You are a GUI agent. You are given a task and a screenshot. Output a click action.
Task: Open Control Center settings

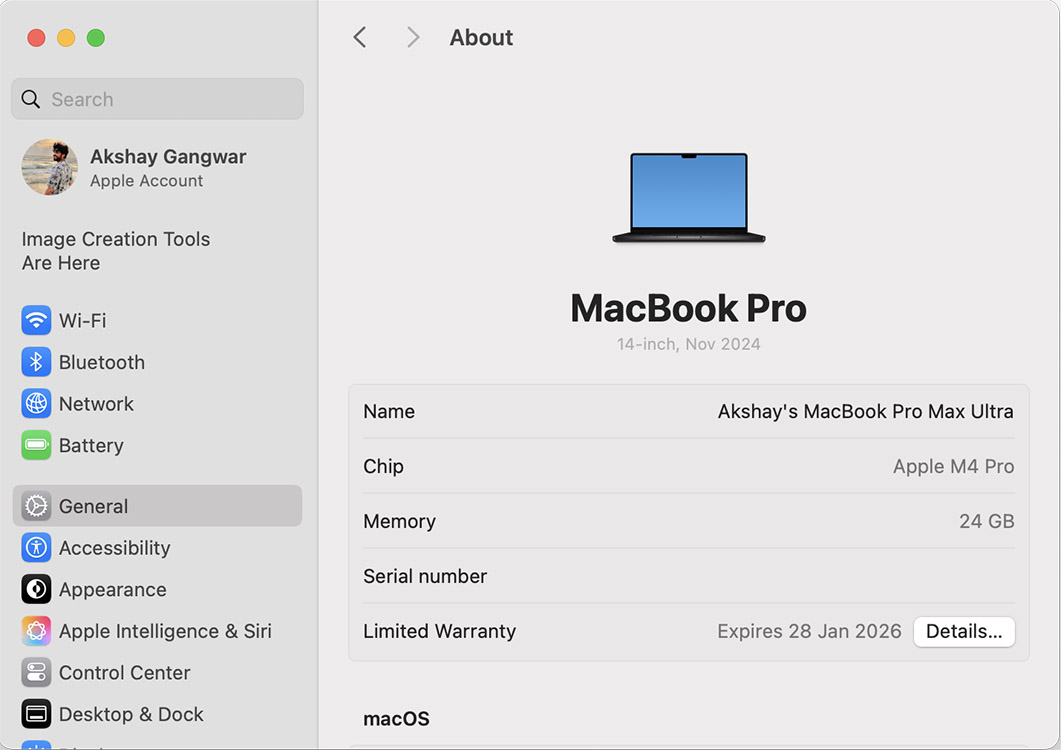click(x=36, y=672)
